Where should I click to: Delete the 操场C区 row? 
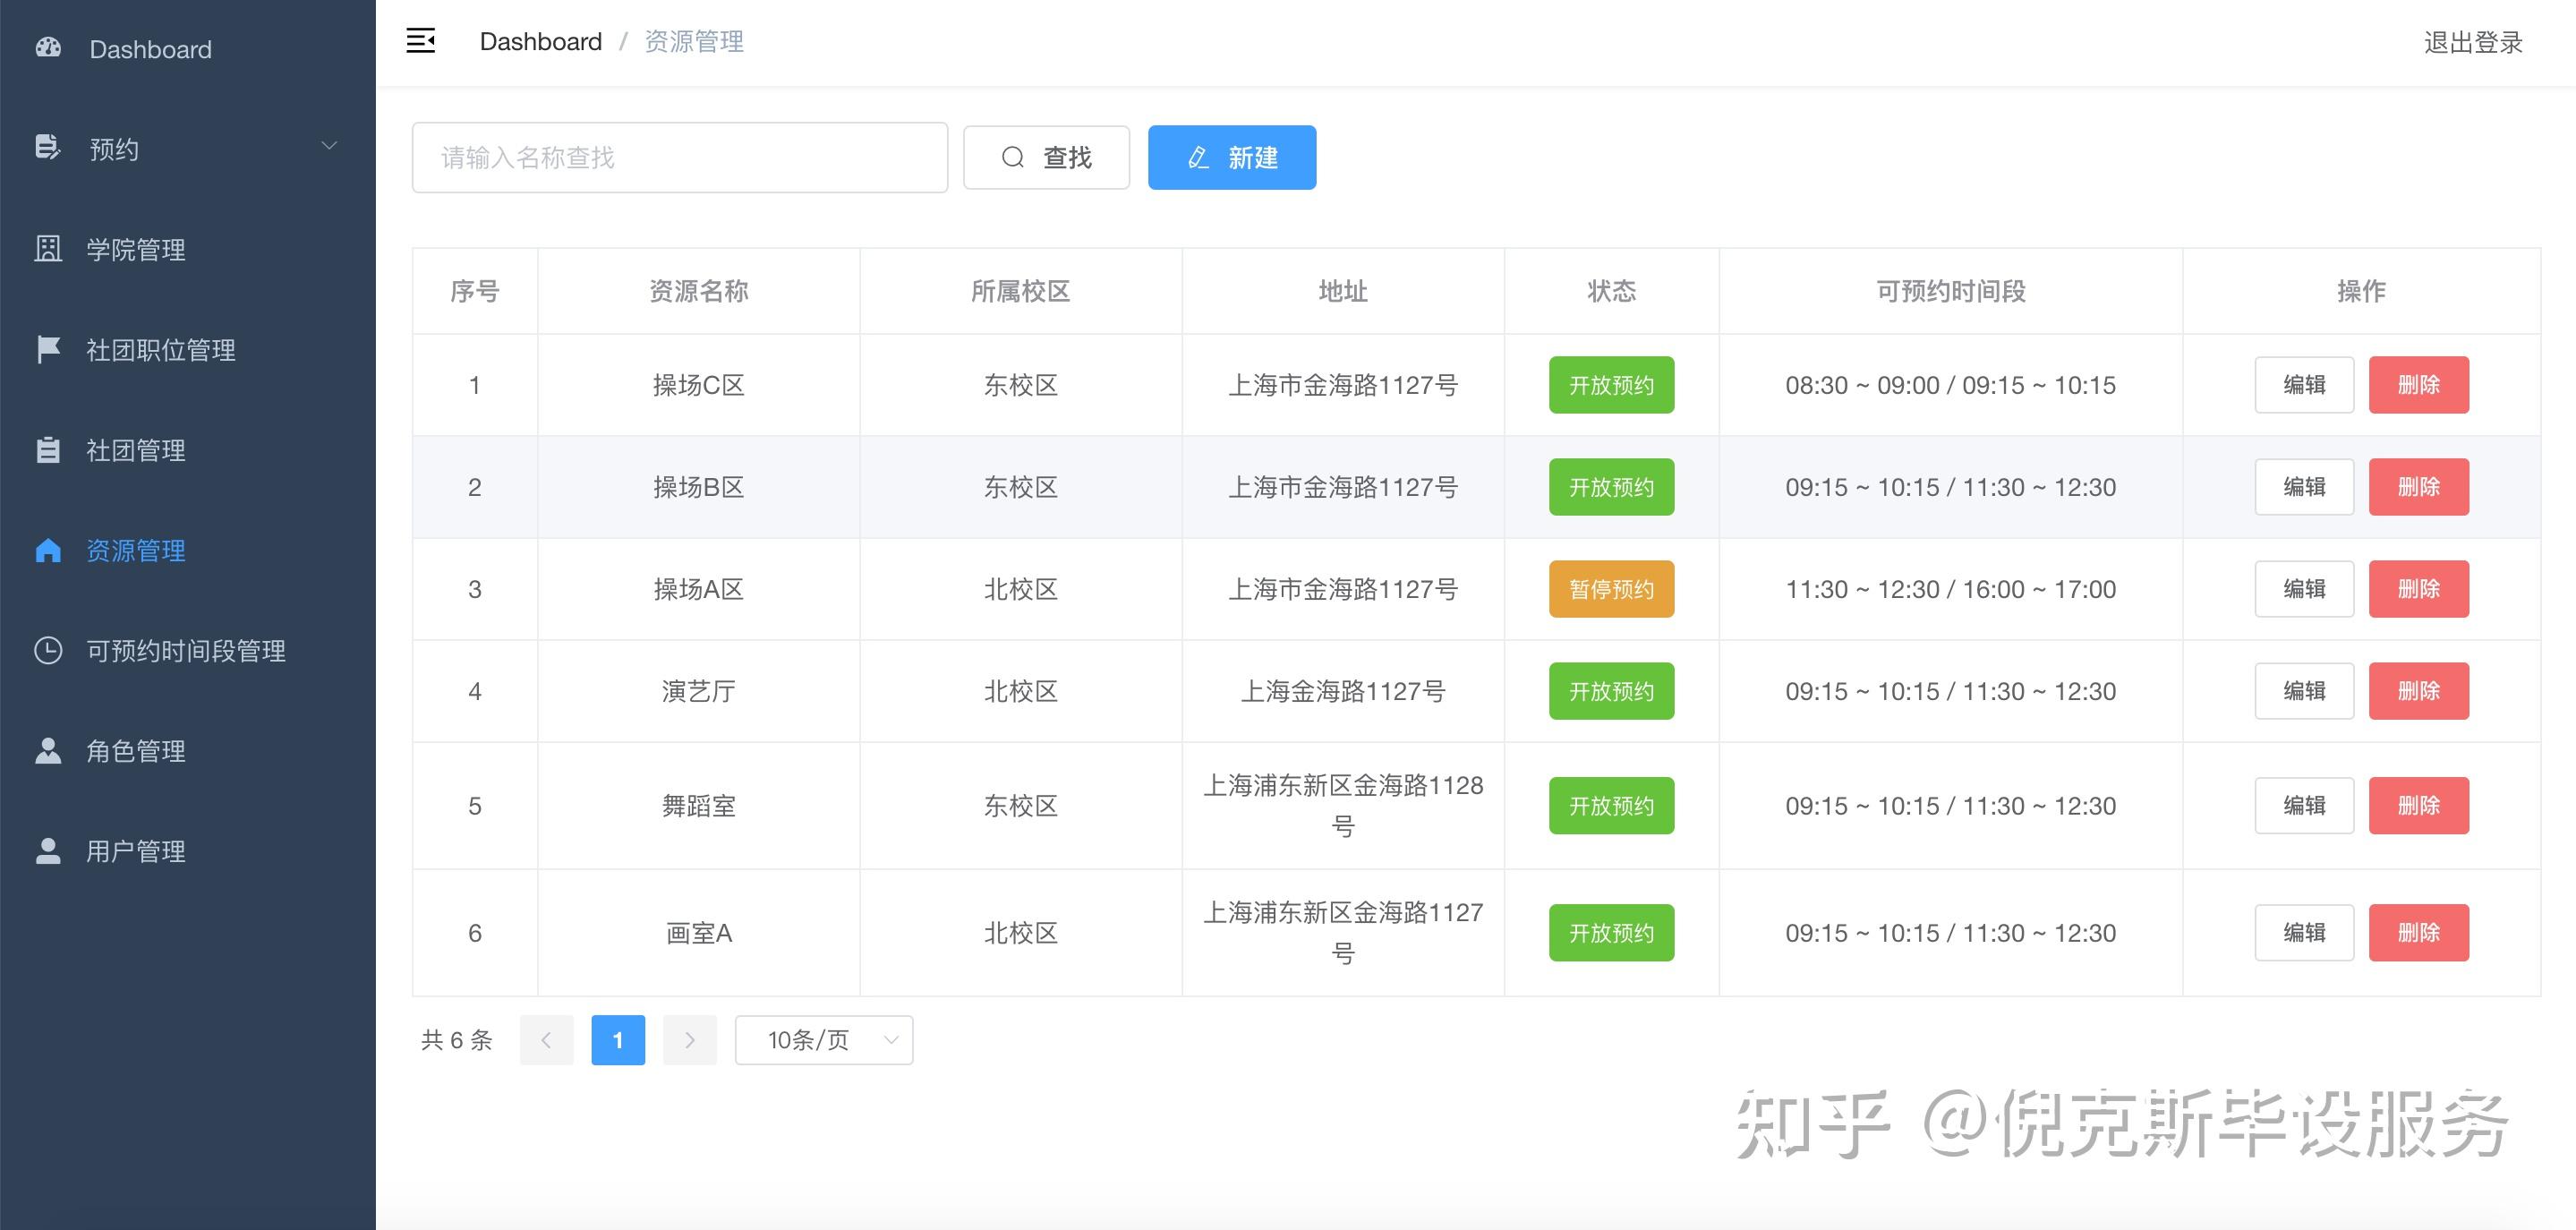[x=2419, y=385]
